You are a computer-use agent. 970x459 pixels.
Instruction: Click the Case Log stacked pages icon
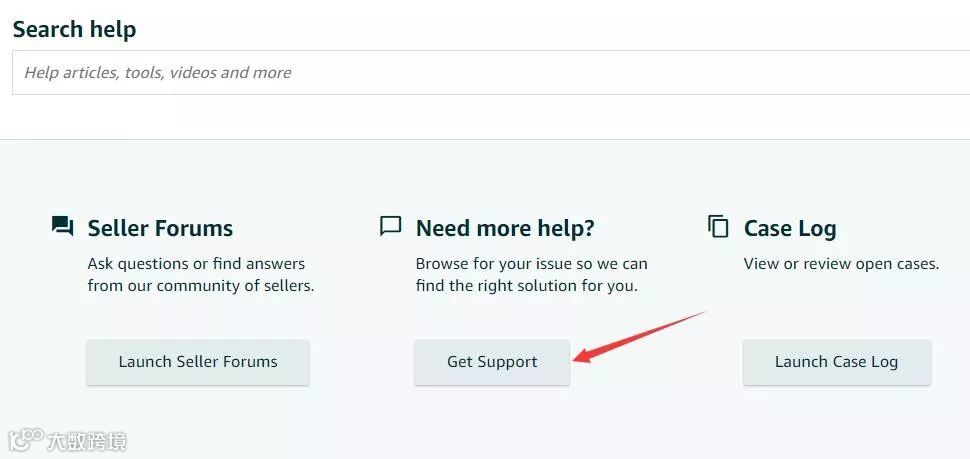pyautogui.click(x=718, y=227)
